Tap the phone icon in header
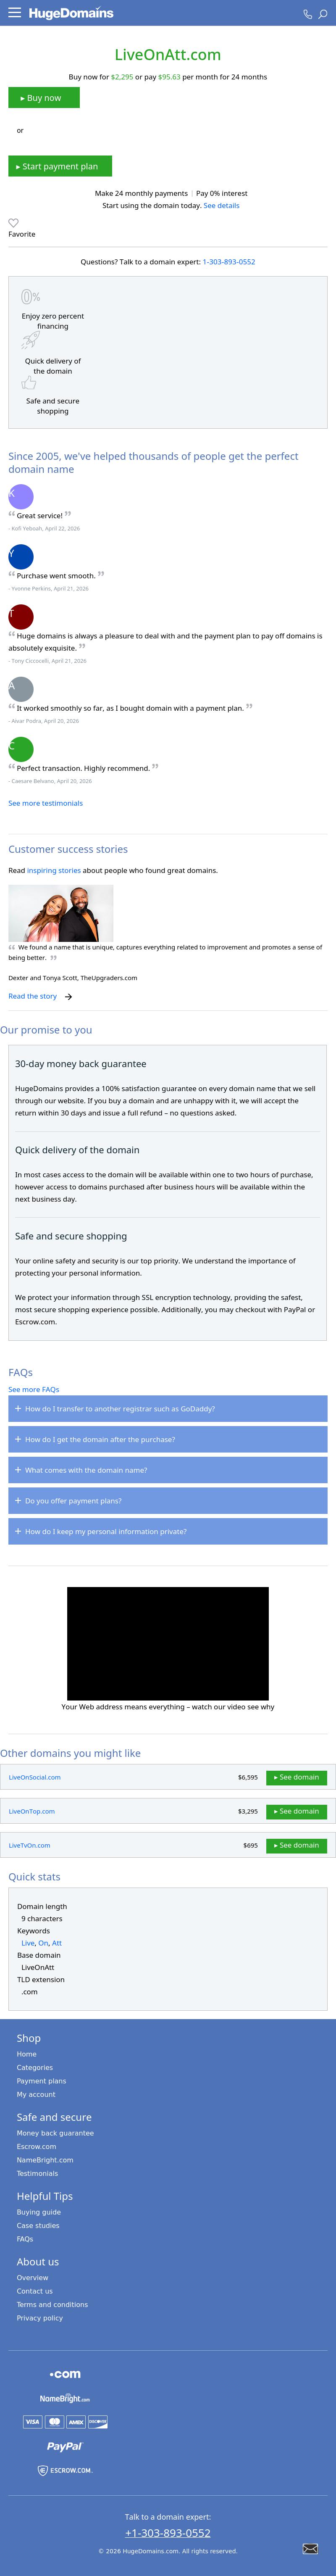This screenshot has width=336, height=2576. 307,14
